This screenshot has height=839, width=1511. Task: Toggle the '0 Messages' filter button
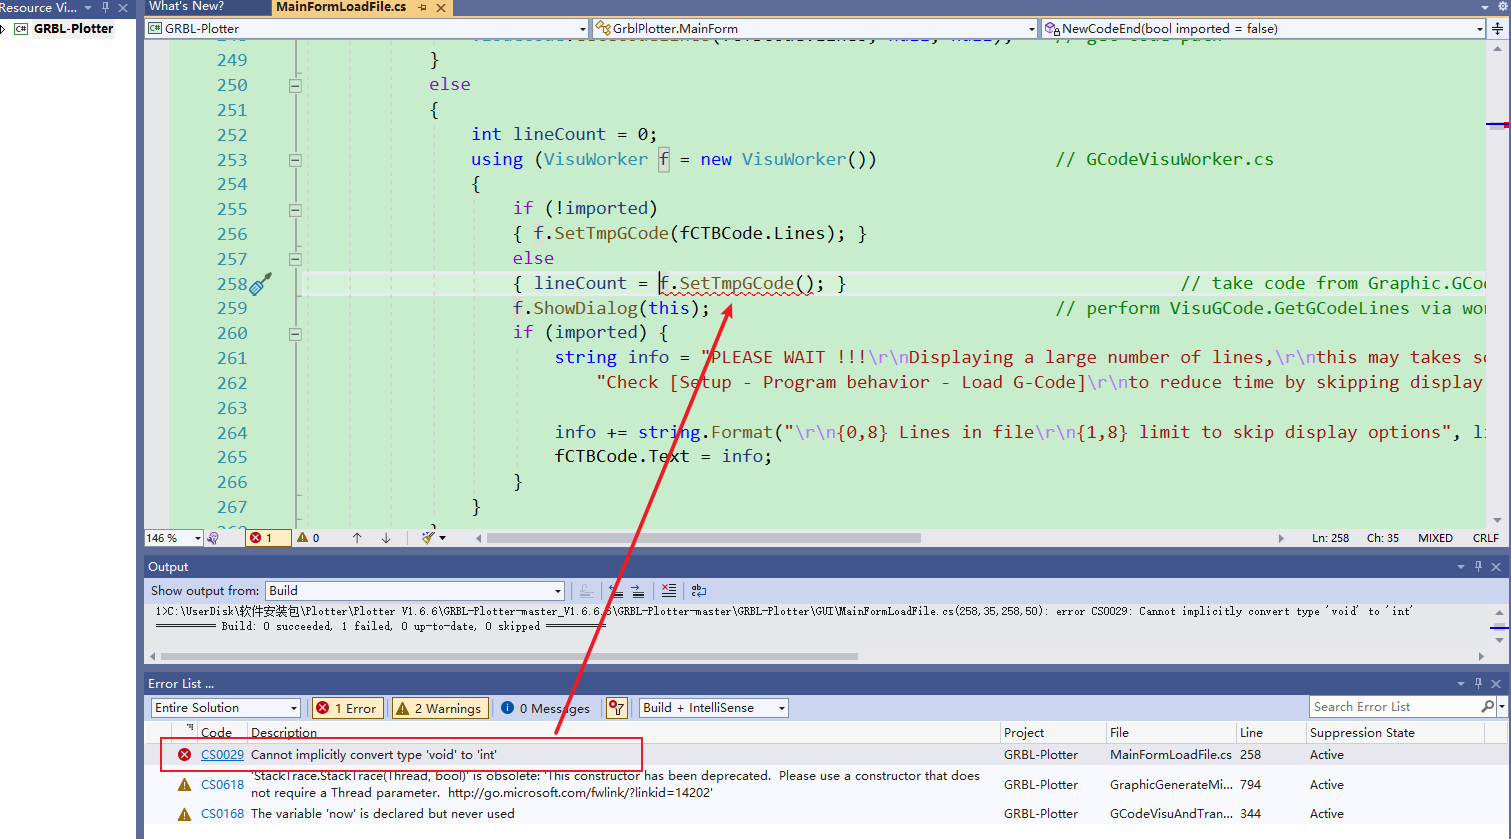click(546, 708)
